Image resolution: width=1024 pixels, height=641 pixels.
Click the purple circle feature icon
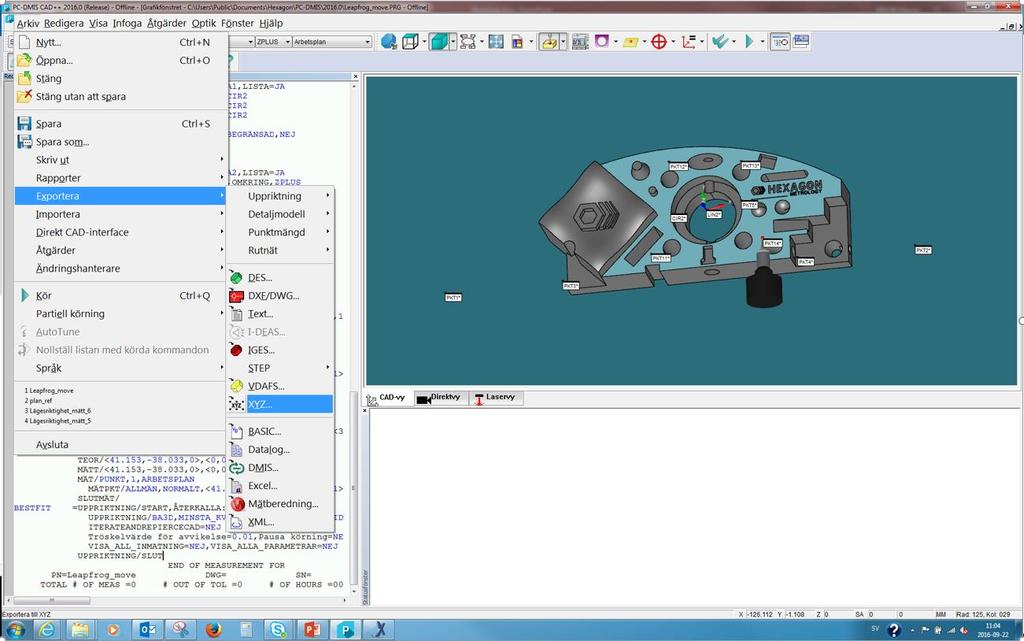click(601, 42)
